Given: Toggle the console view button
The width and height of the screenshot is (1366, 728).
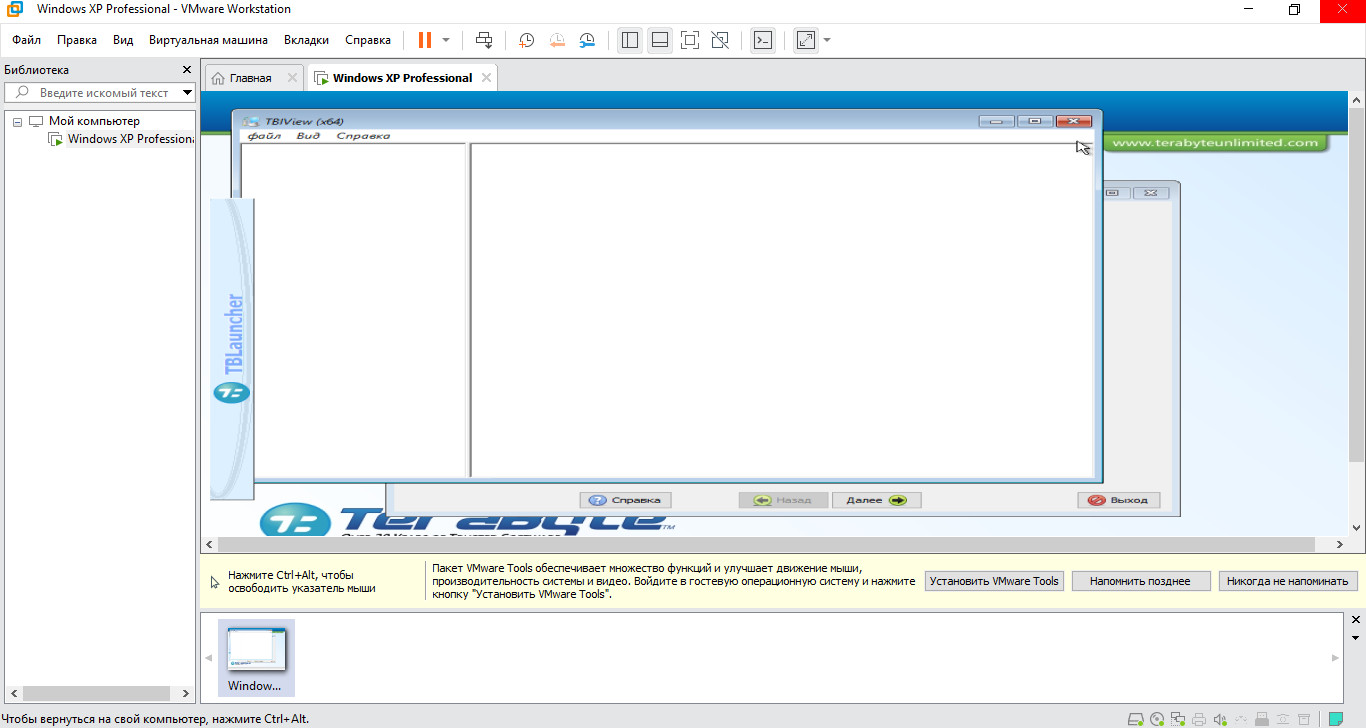Looking at the screenshot, I should pos(763,40).
